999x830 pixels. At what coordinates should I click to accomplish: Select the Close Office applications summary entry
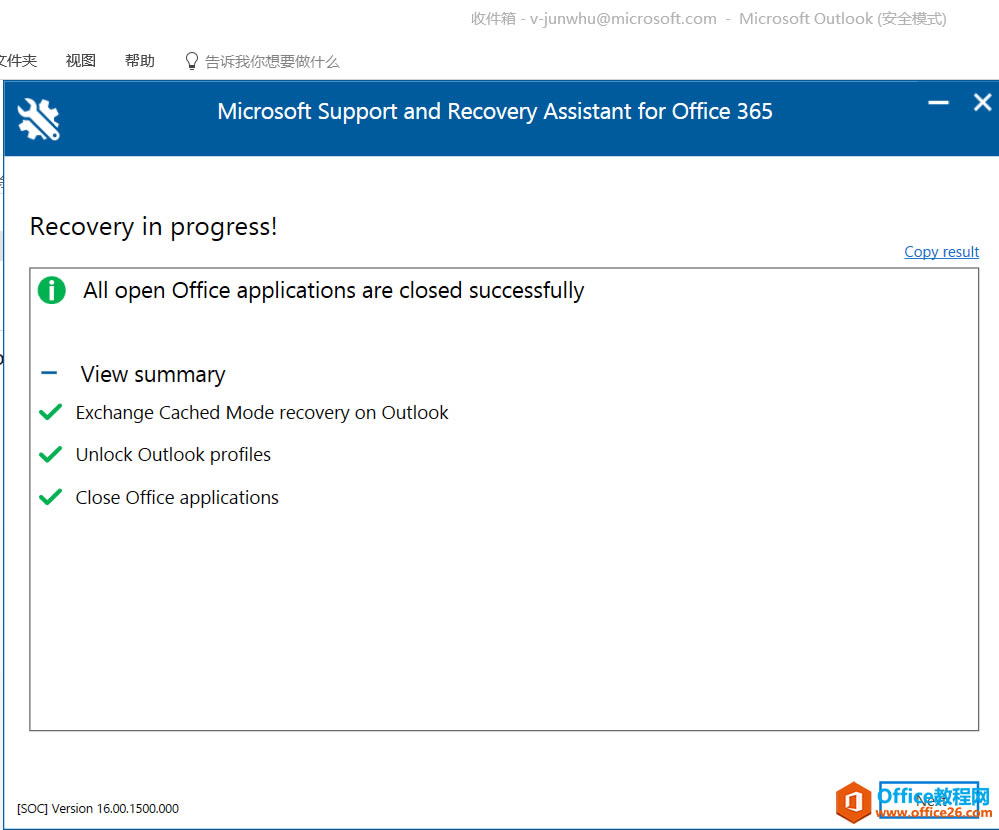click(177, 497)
